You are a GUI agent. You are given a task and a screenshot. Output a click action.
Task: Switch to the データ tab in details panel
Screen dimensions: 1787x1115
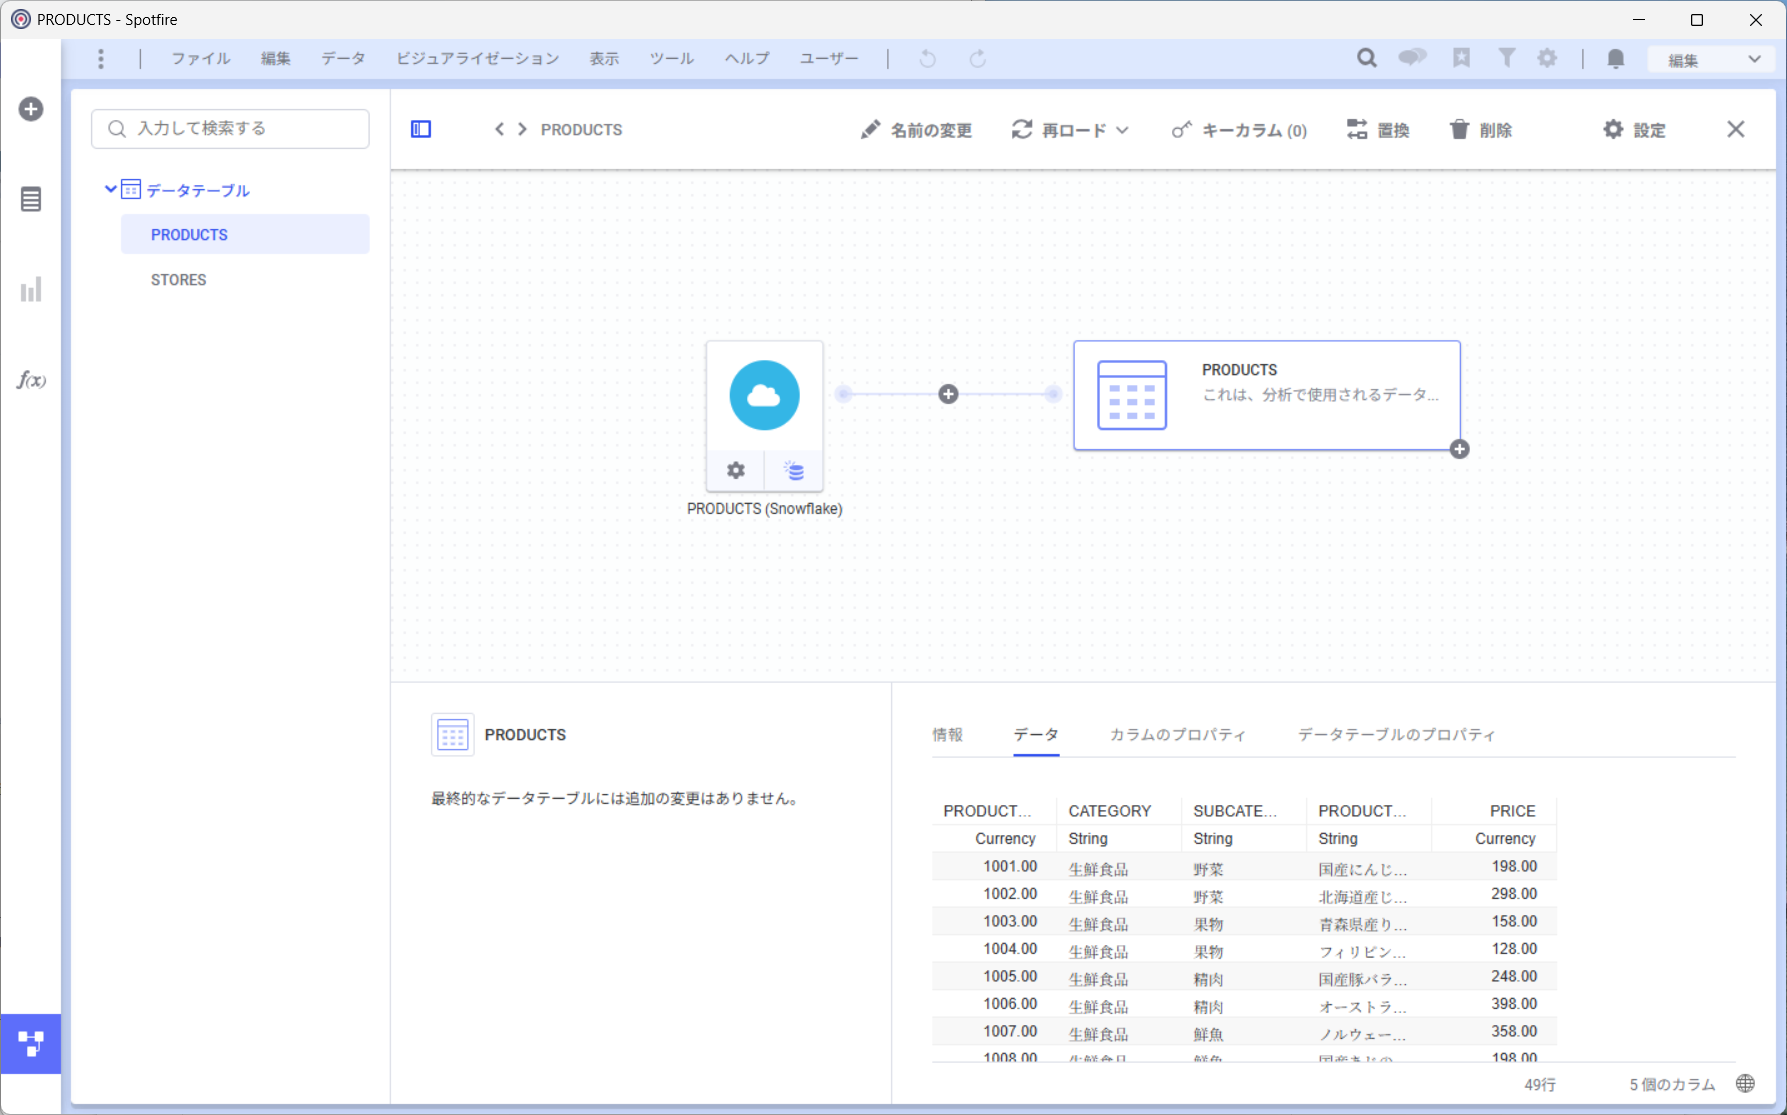pyautogui.click(x=1036, y=735)
